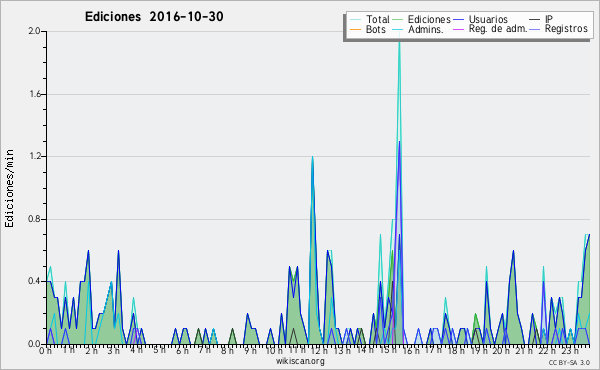
Task: Click the 'CC BY-SA 3.0' license text
Action: click(569, 363)
